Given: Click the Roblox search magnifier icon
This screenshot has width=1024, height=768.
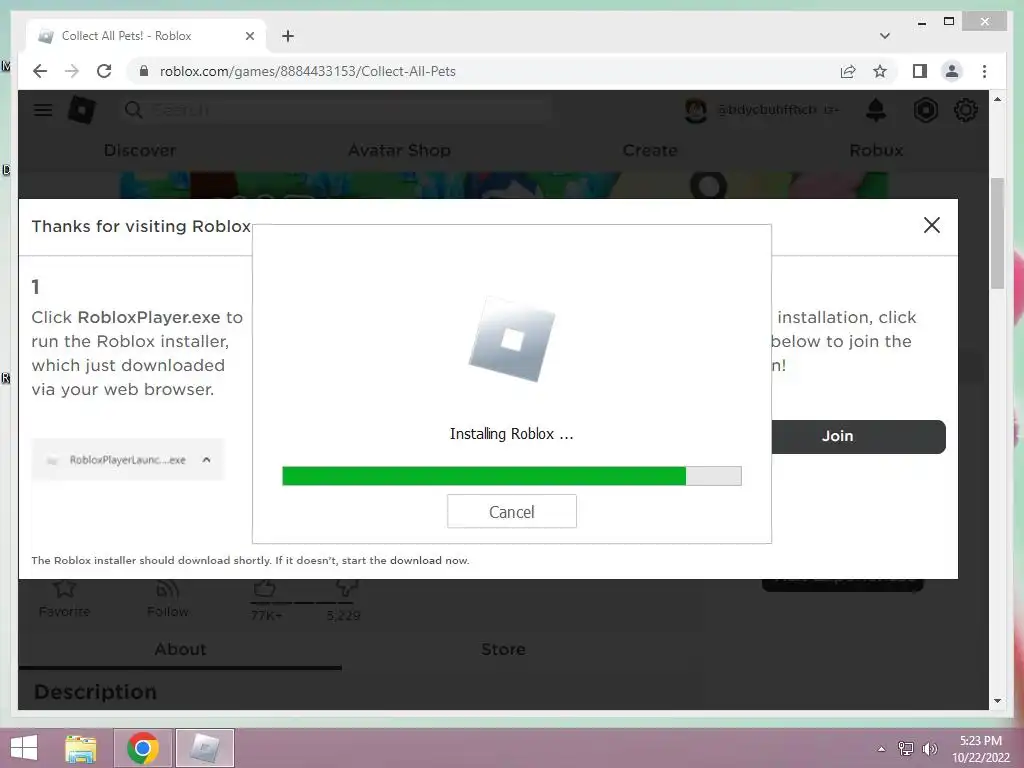Looking at the screenshot, I should pos(134,110).
